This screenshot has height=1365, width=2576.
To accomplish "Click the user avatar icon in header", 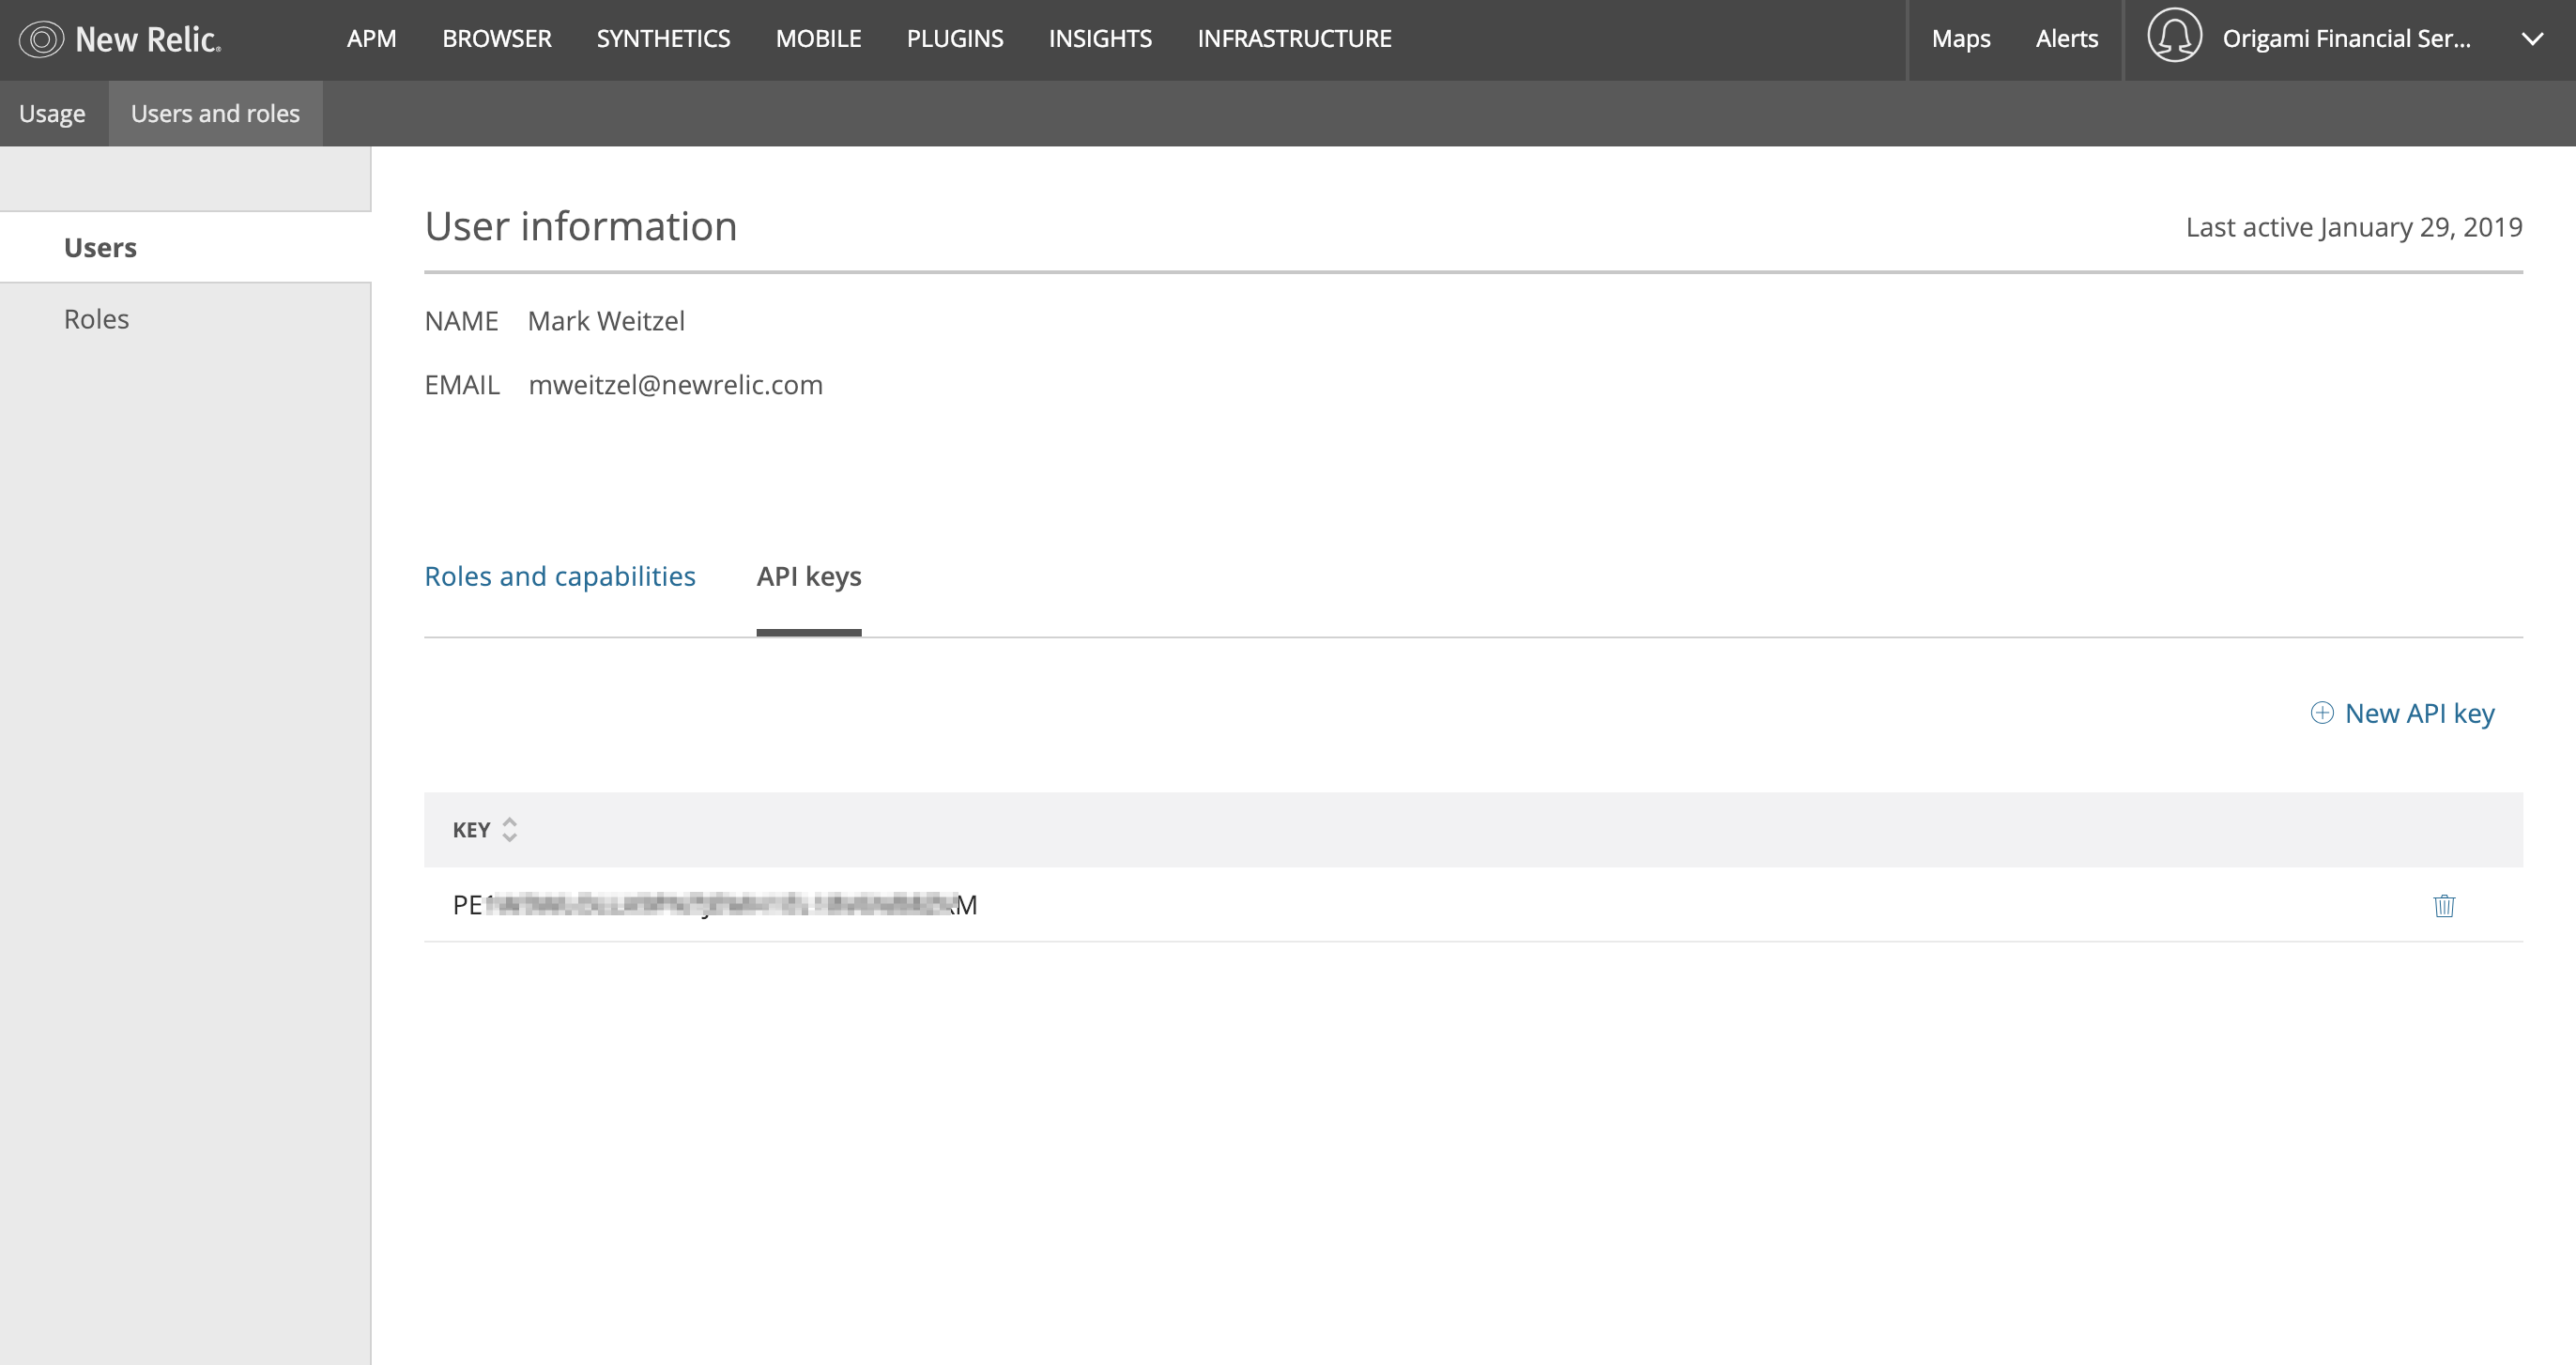I will click(x=2174, y=37).
